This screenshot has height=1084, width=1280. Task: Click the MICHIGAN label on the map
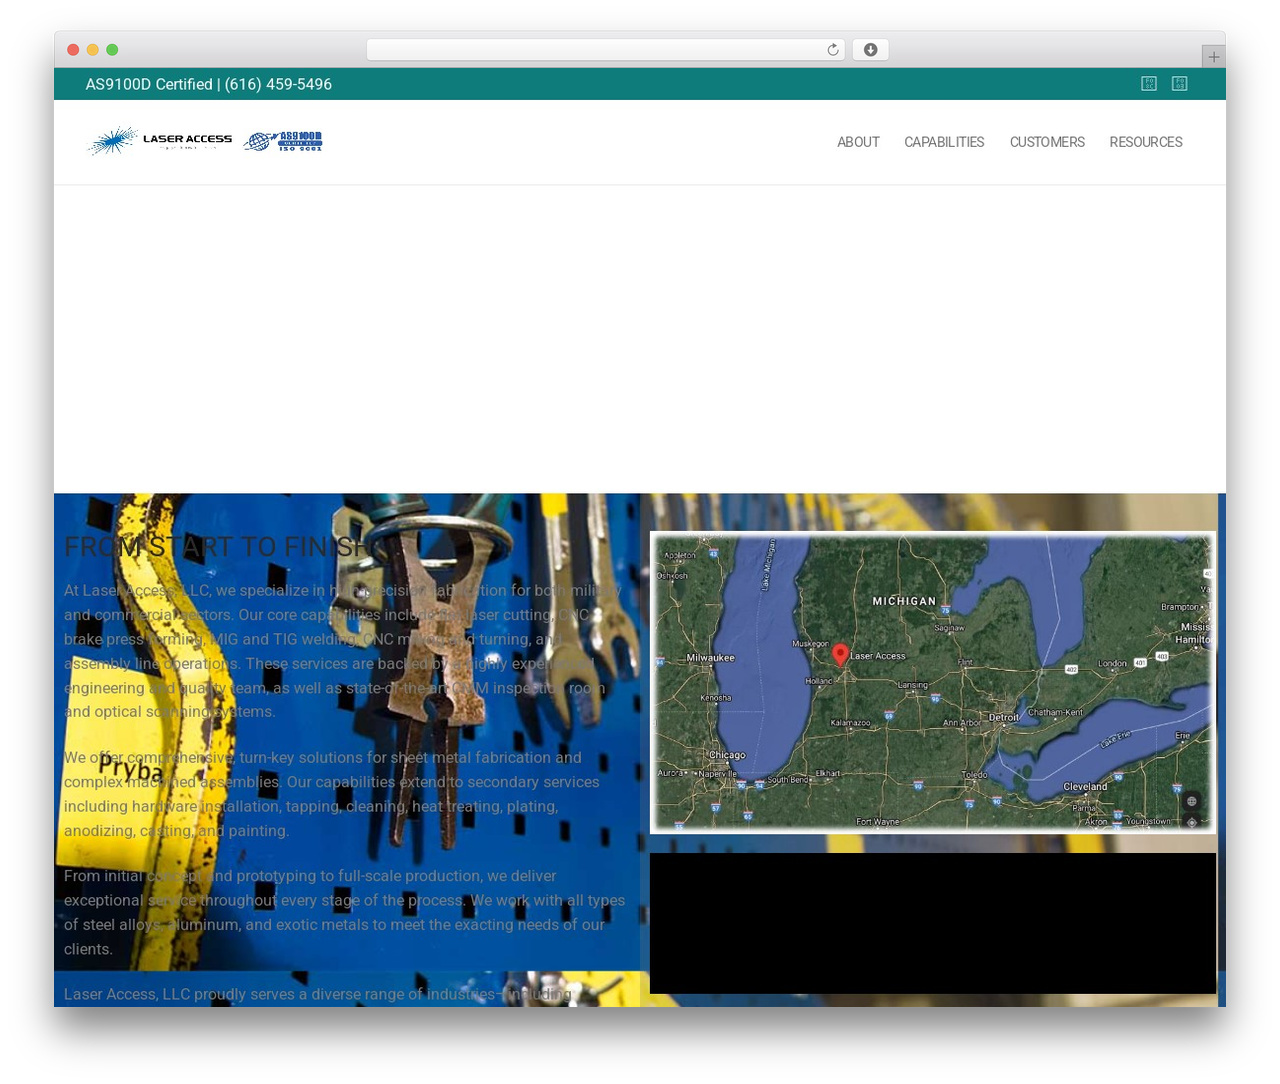(904, 601)
